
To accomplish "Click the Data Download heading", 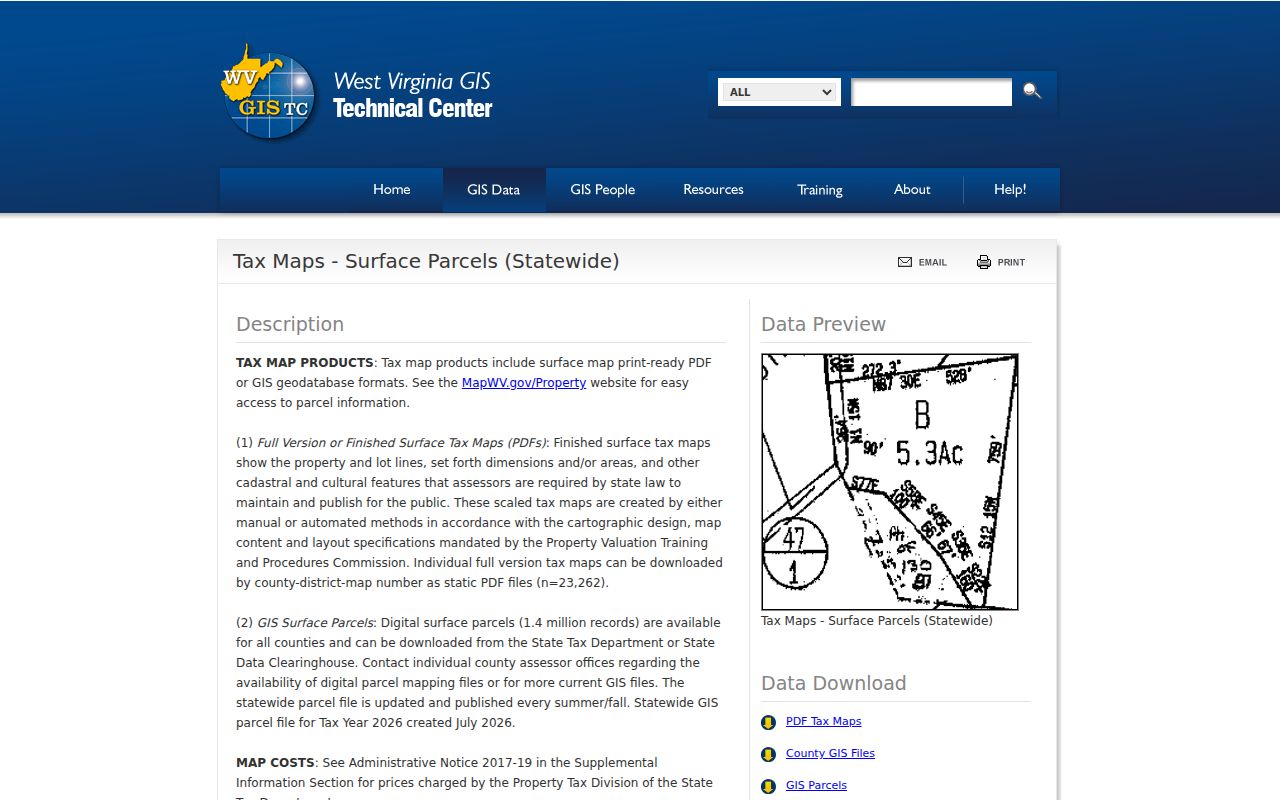I will (833, 683).
